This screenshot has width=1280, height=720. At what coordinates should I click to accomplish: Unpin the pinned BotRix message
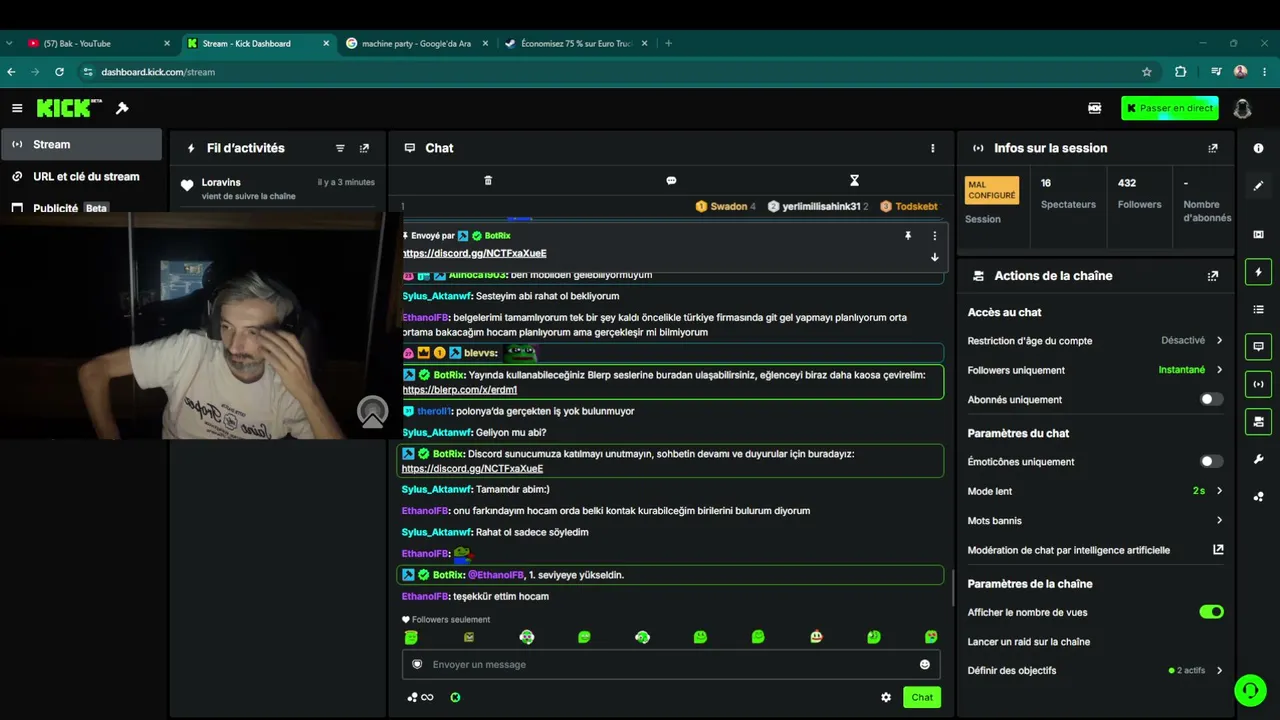908,236
